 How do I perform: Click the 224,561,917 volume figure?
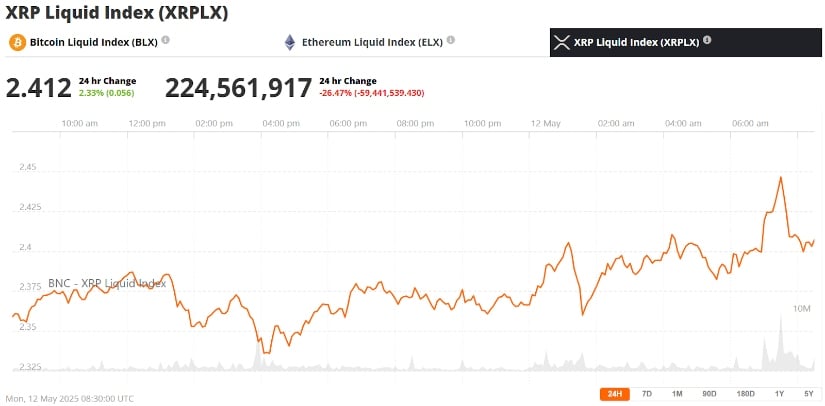tap(238, 88)
